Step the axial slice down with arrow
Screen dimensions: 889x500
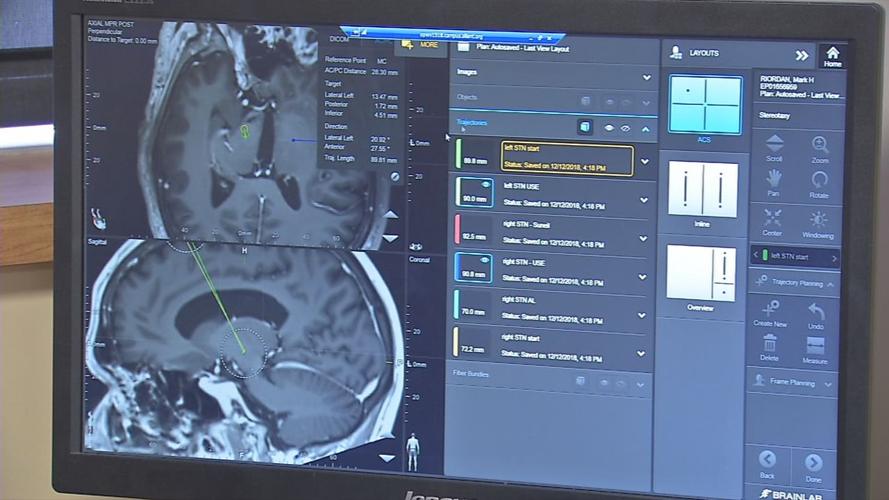point(390,238)
